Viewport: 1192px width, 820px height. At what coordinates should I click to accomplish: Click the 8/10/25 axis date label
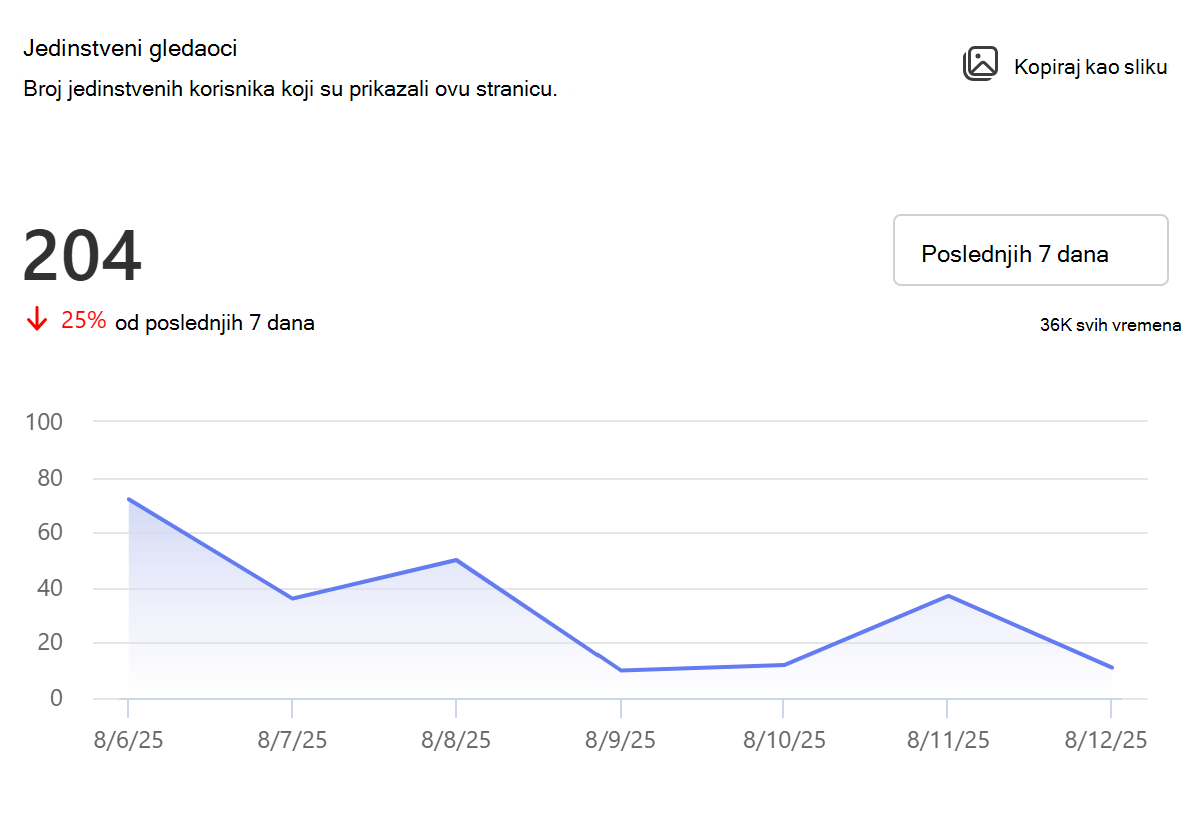click(784, 740)
